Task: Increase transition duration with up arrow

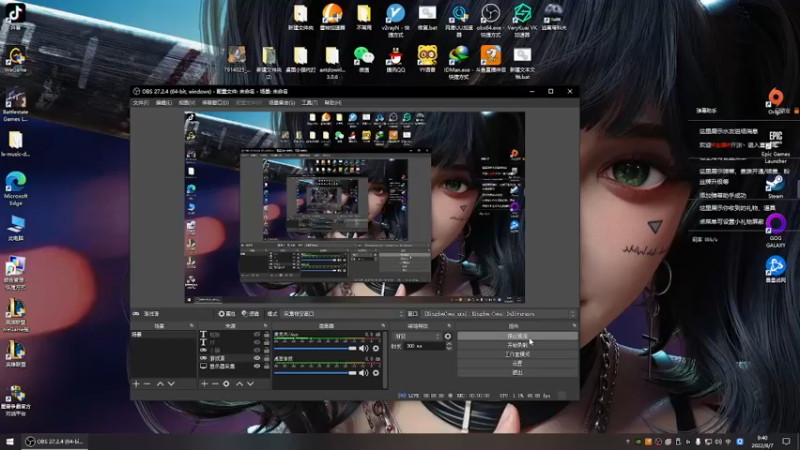Action: coord(449,344)
